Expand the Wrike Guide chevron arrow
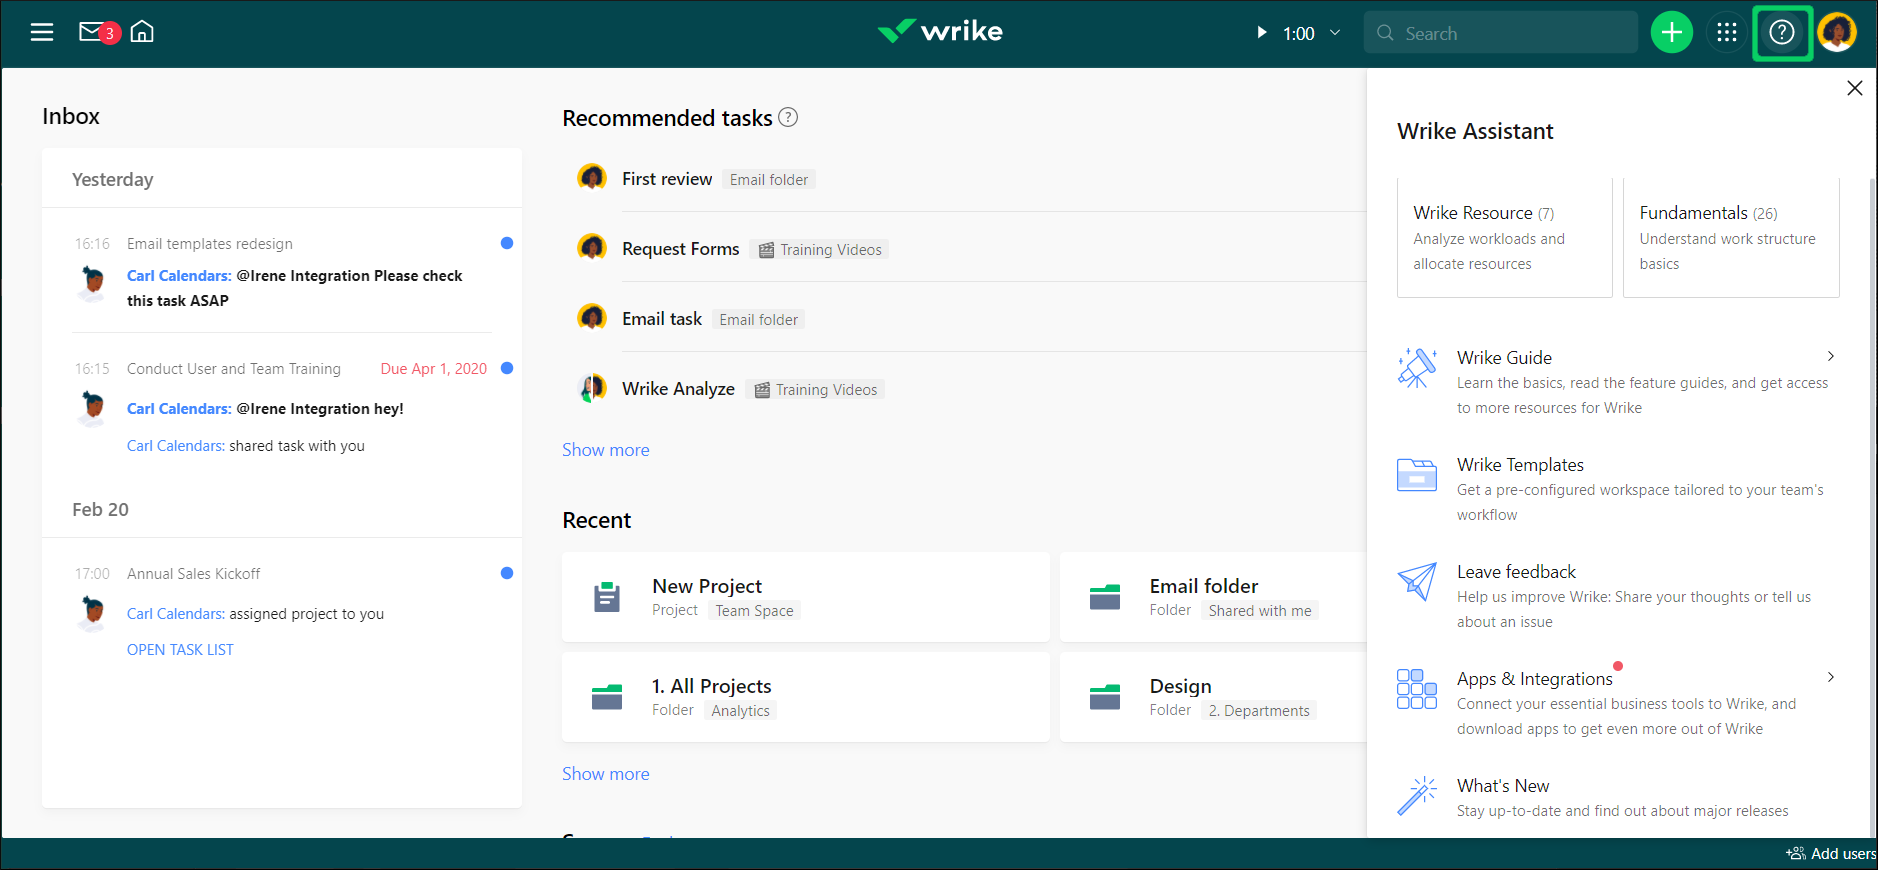This screenshot has height=870, width=1878. click(x=1831, y=356)
